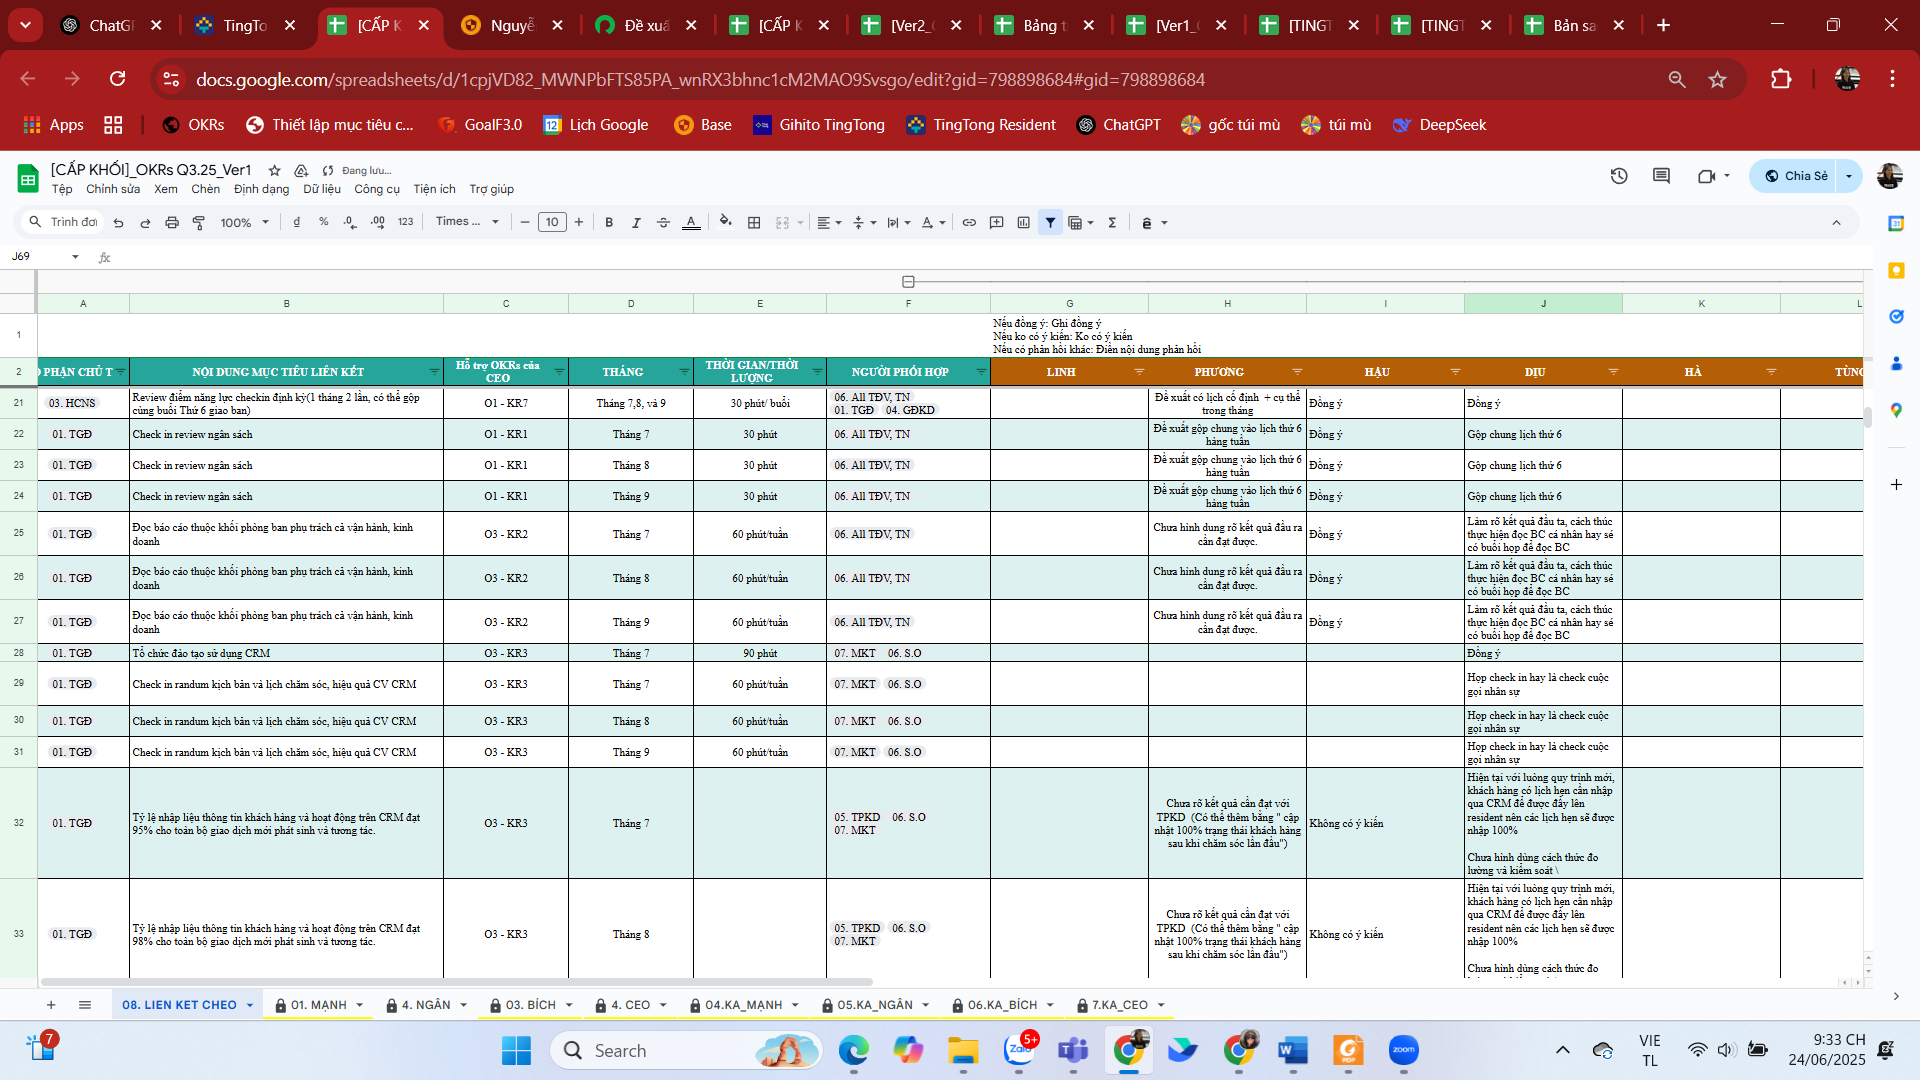
Task: Star the spreadsheet document
Action: pyautogui.click(x=274, y=170)
